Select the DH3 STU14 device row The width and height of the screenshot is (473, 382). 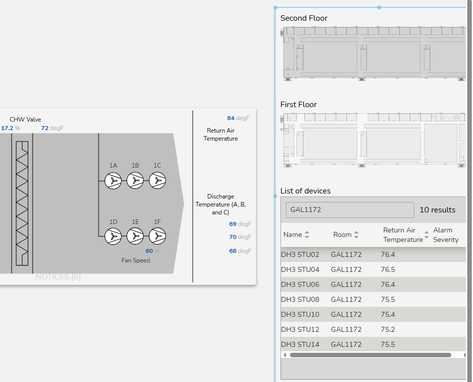pyautogui.click(x=373, y=344)
